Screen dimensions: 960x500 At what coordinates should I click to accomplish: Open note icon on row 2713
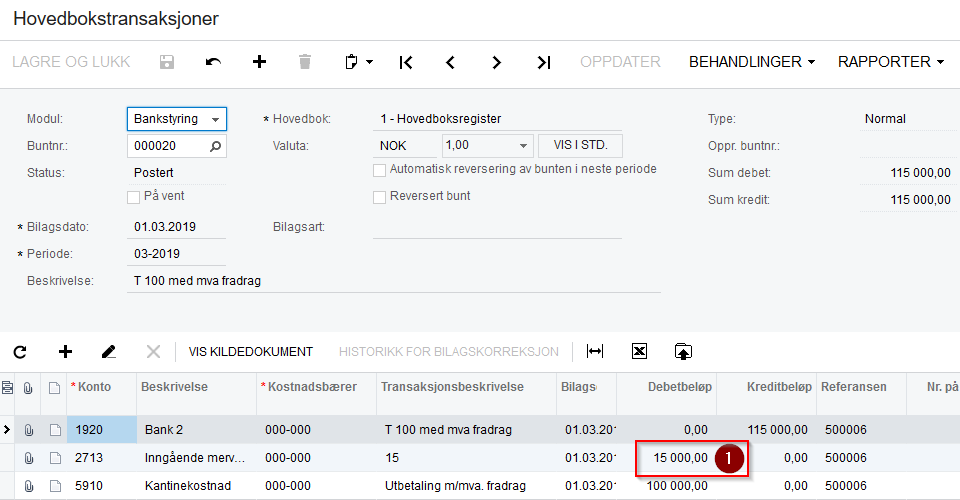pos(55,458)
